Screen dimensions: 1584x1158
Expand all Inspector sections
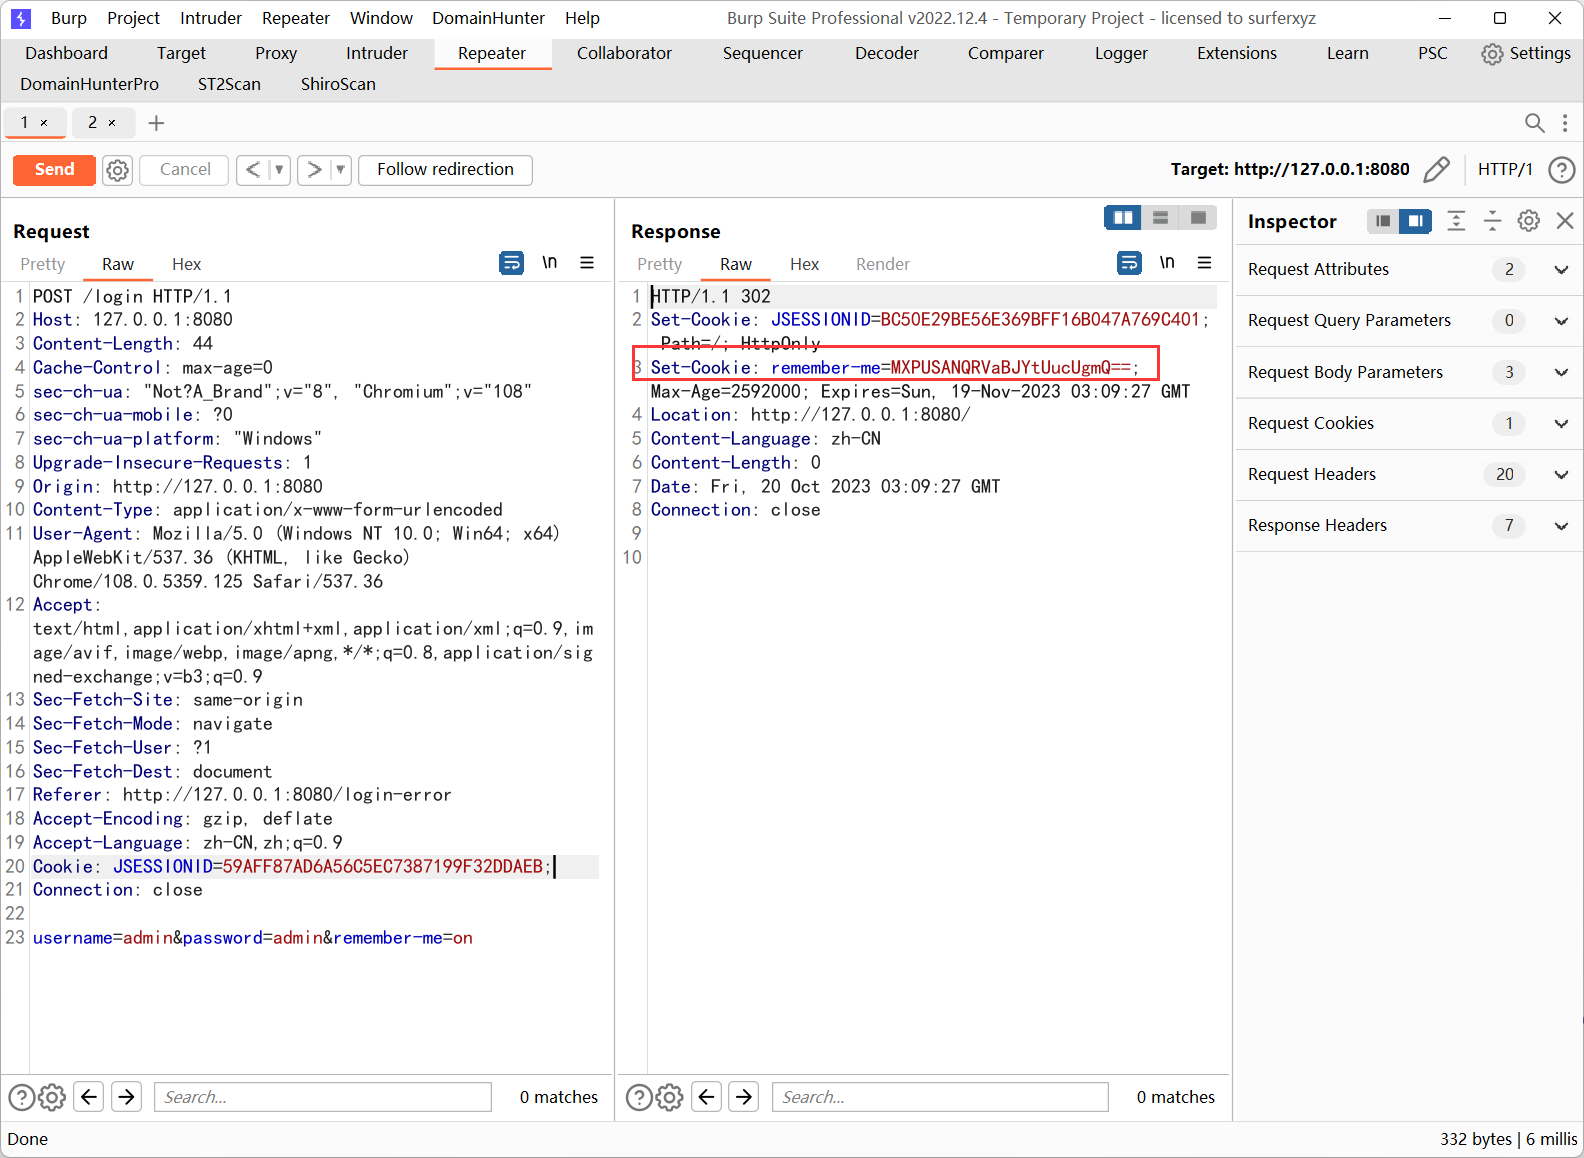pyautogui.click(x=1456, y=221)
